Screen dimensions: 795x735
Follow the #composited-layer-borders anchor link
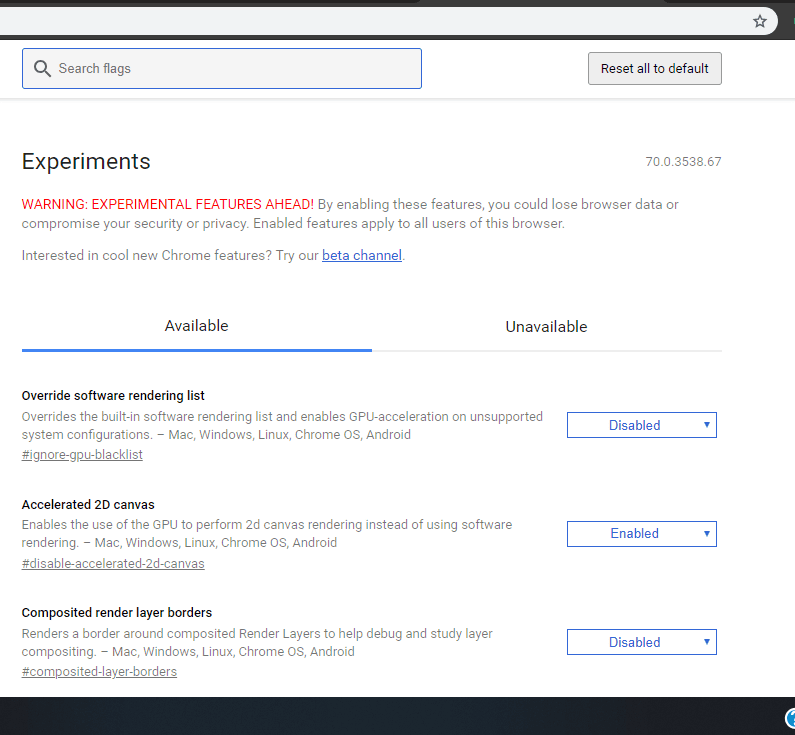click(x=99, y=672)
